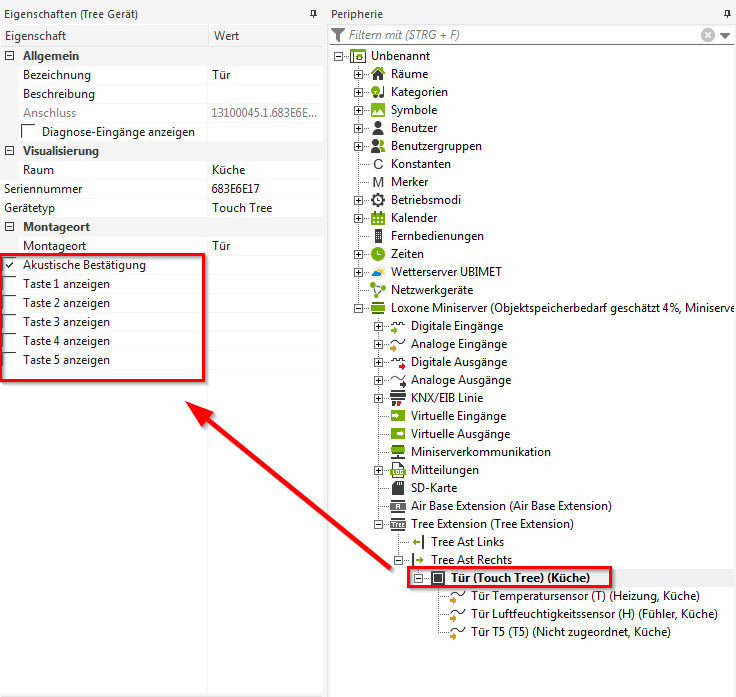Click the Betriebsmodi gear icon

(x=378, y=200)
